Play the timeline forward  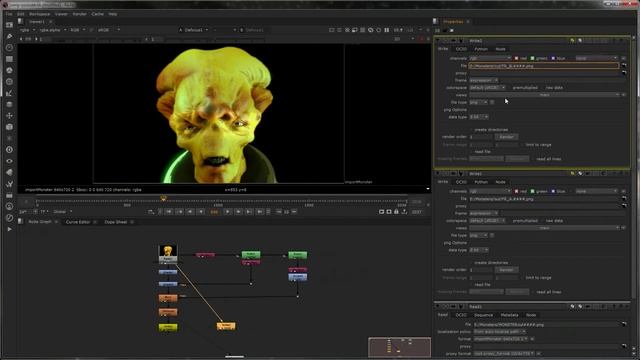coord(228,212)
